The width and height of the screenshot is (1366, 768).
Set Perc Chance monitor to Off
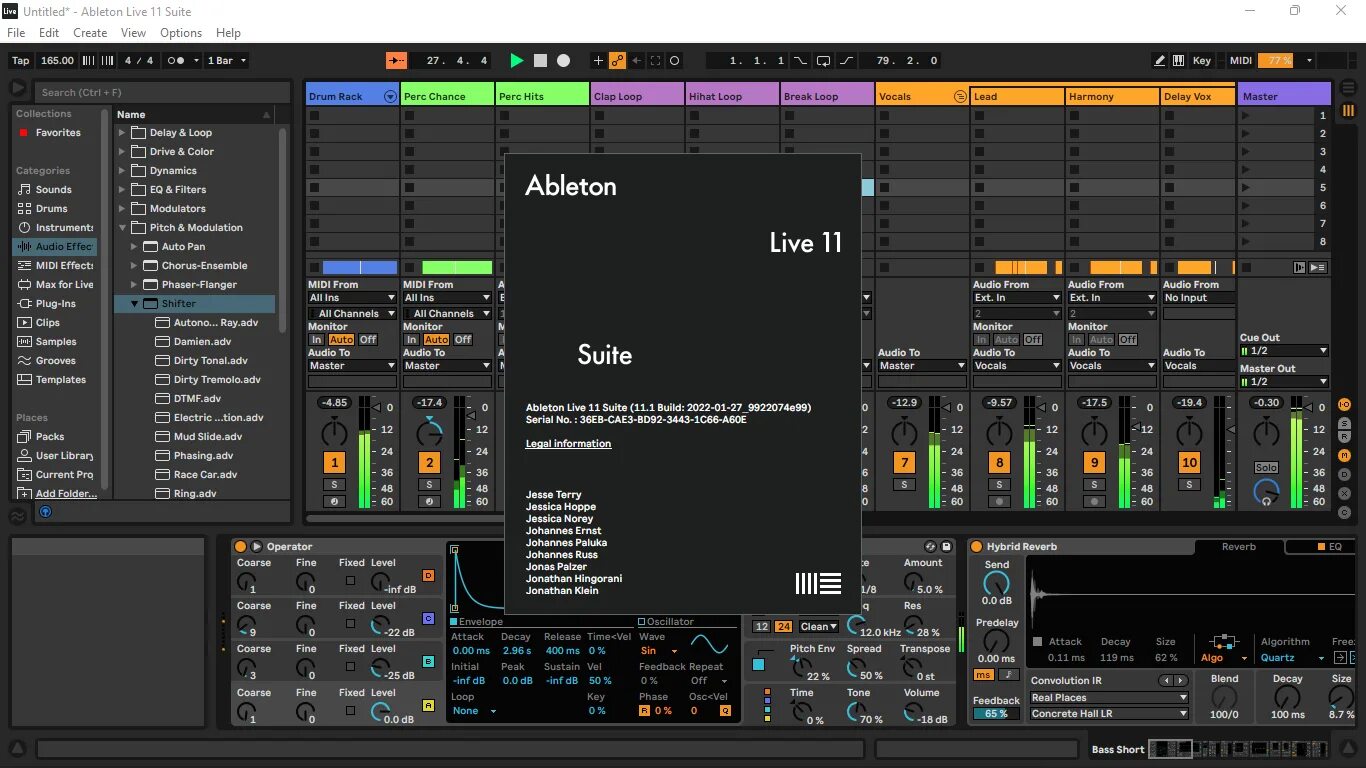[x=463, y=339]
